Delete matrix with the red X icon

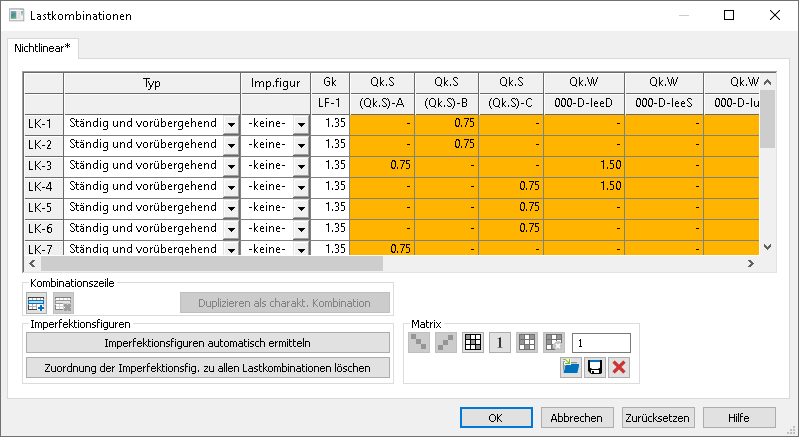click(x=618, y=367)
